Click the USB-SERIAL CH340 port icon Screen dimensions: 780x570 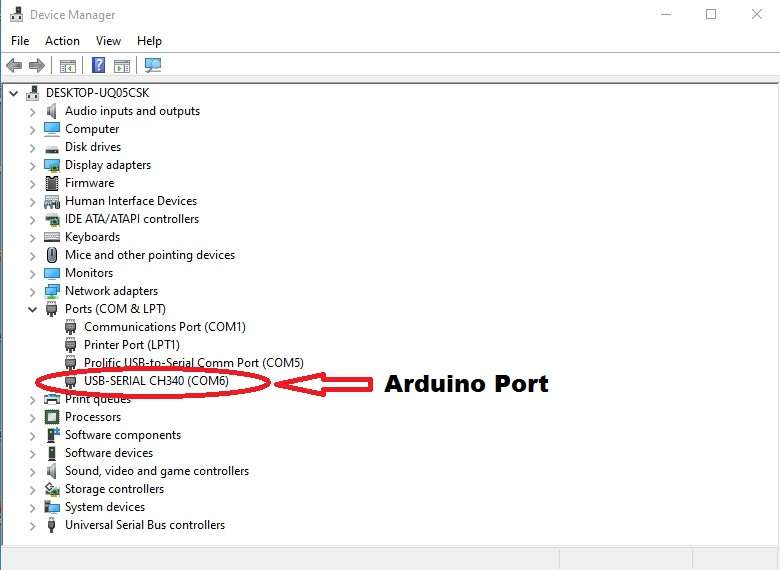[x=71, y=381]
